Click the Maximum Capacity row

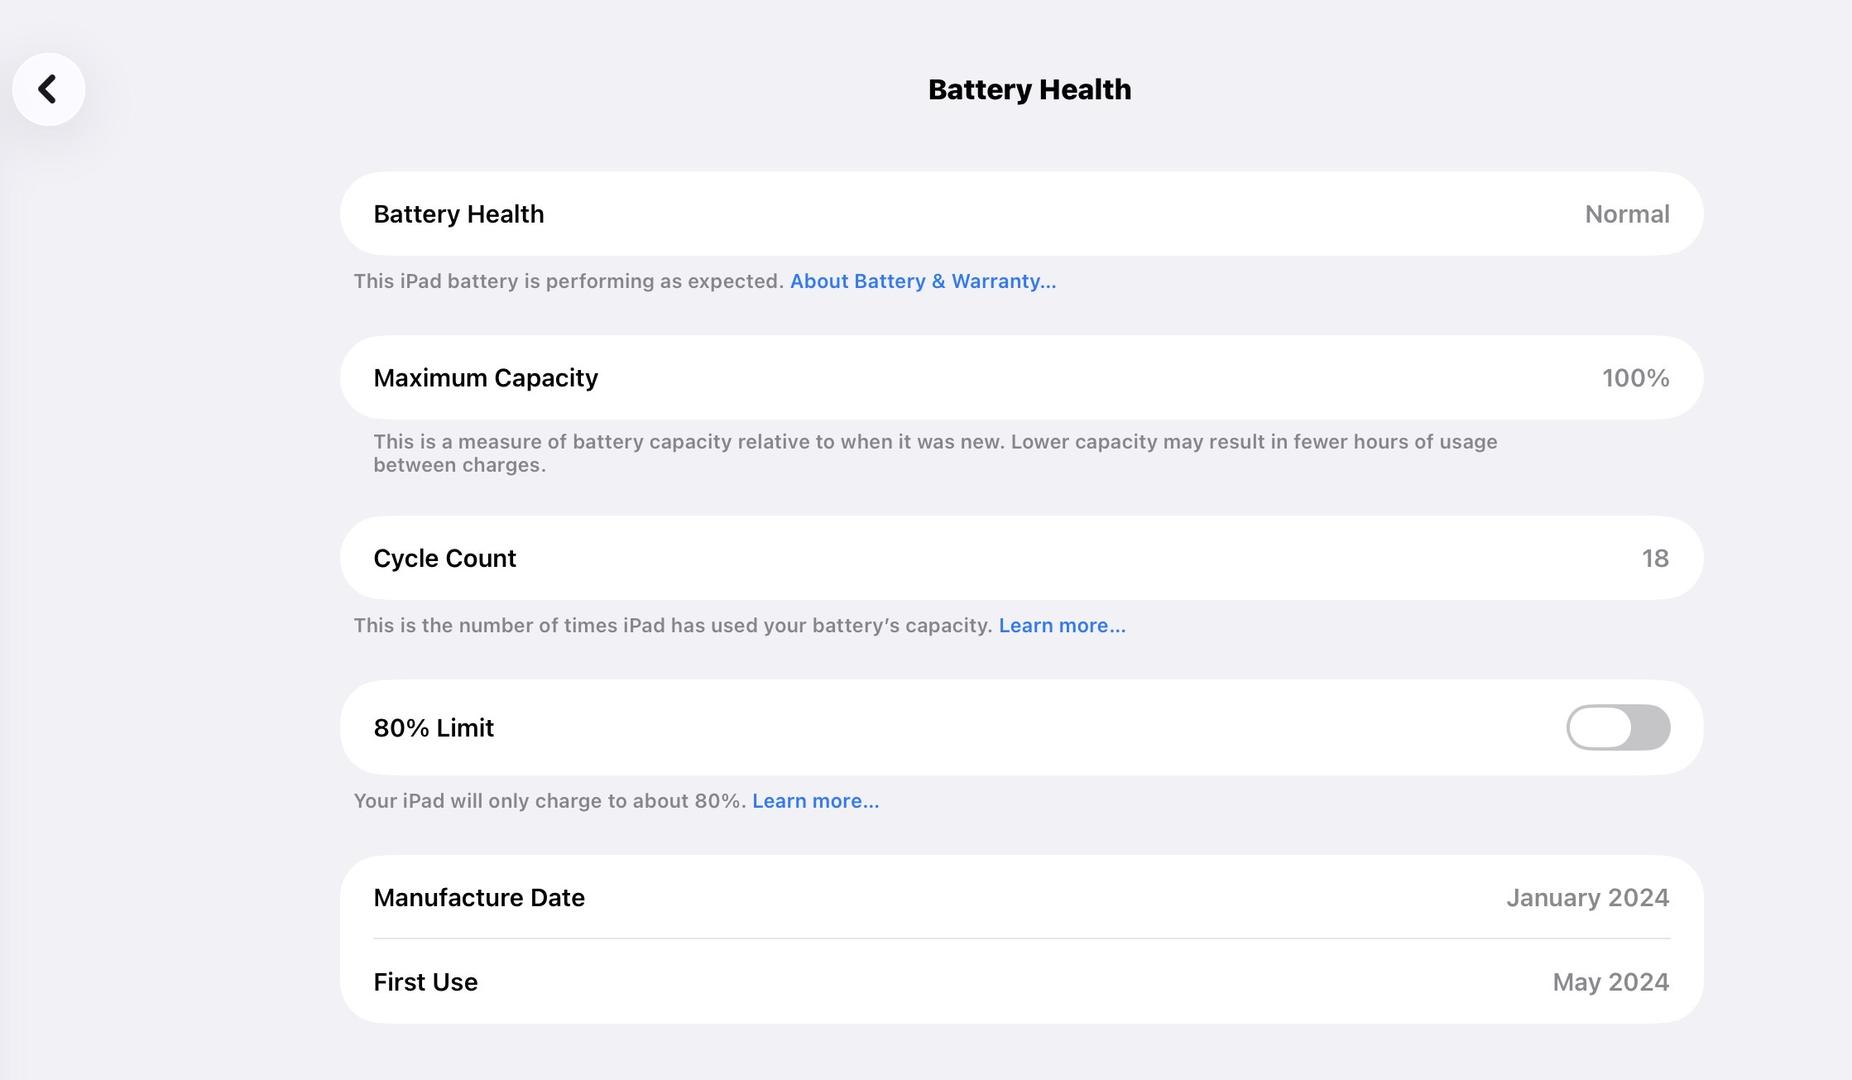[x=1020, y=378]
